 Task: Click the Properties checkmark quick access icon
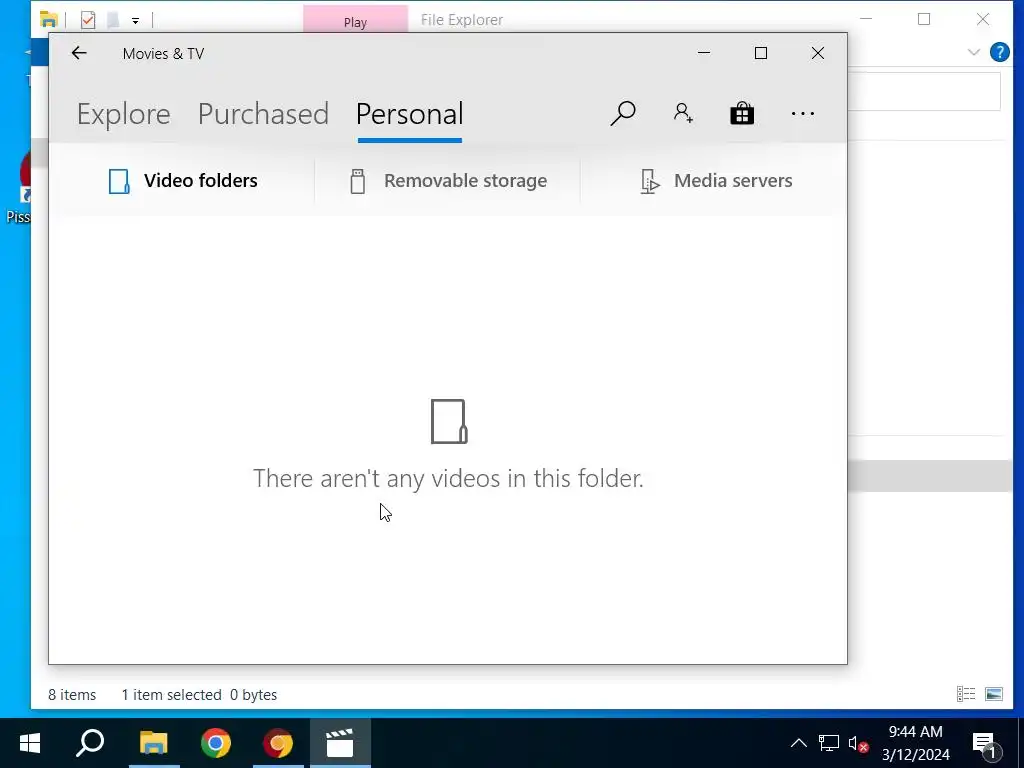click(88, 20)
